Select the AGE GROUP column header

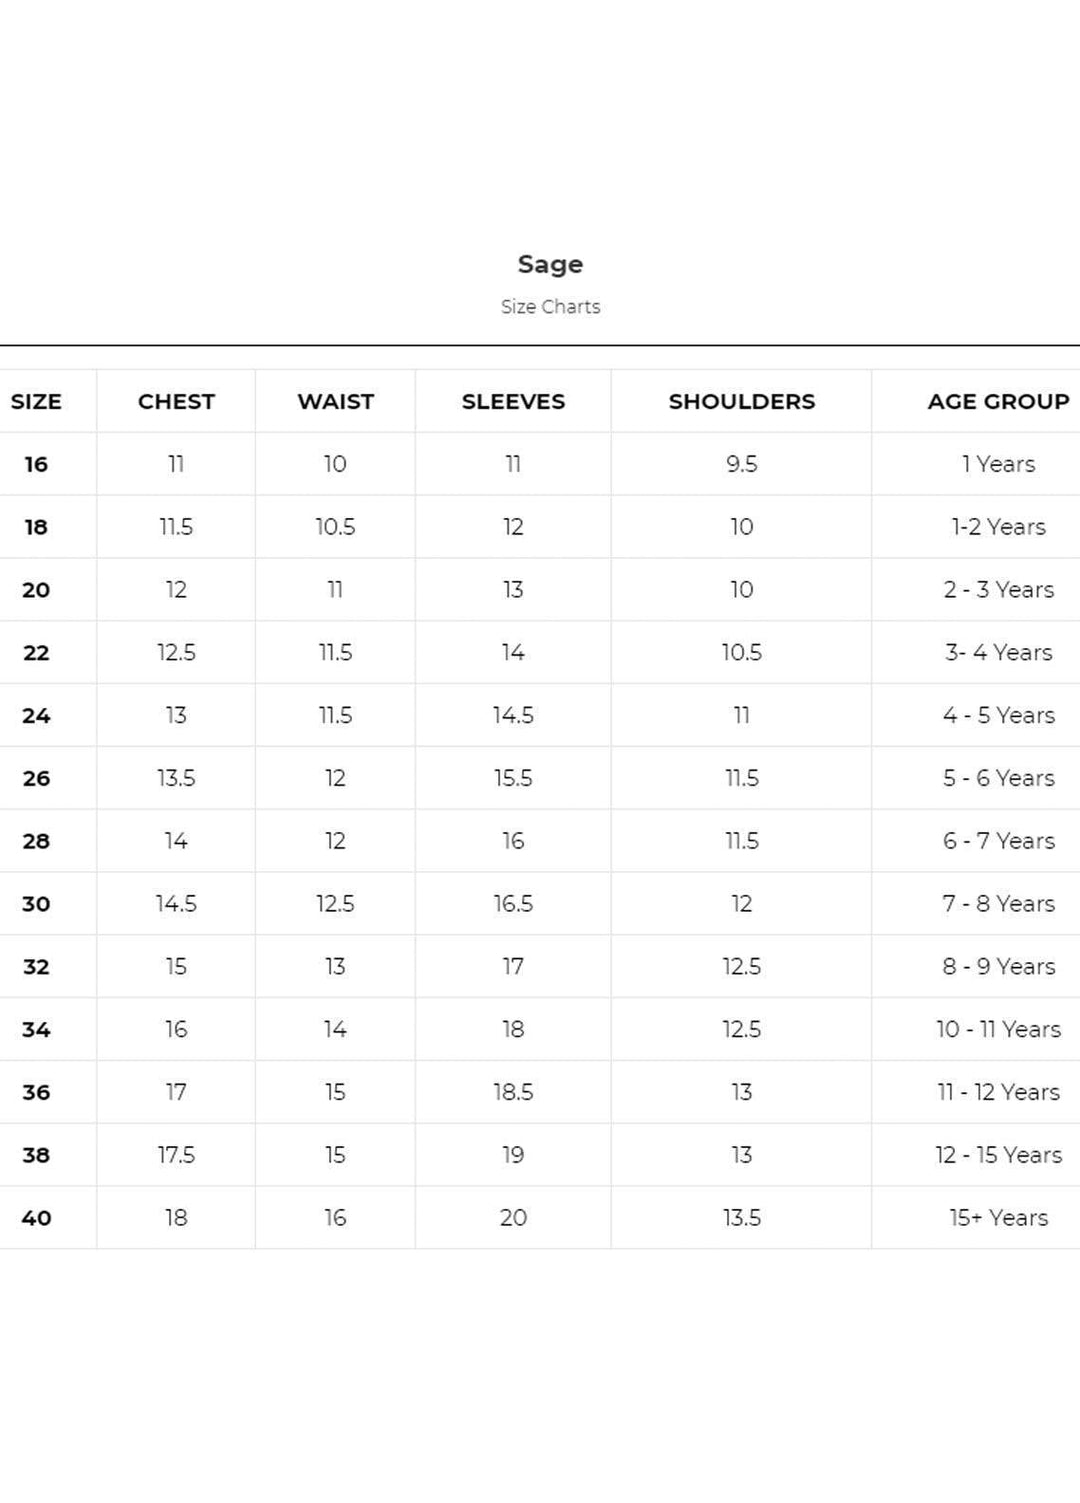click(998, 402)
